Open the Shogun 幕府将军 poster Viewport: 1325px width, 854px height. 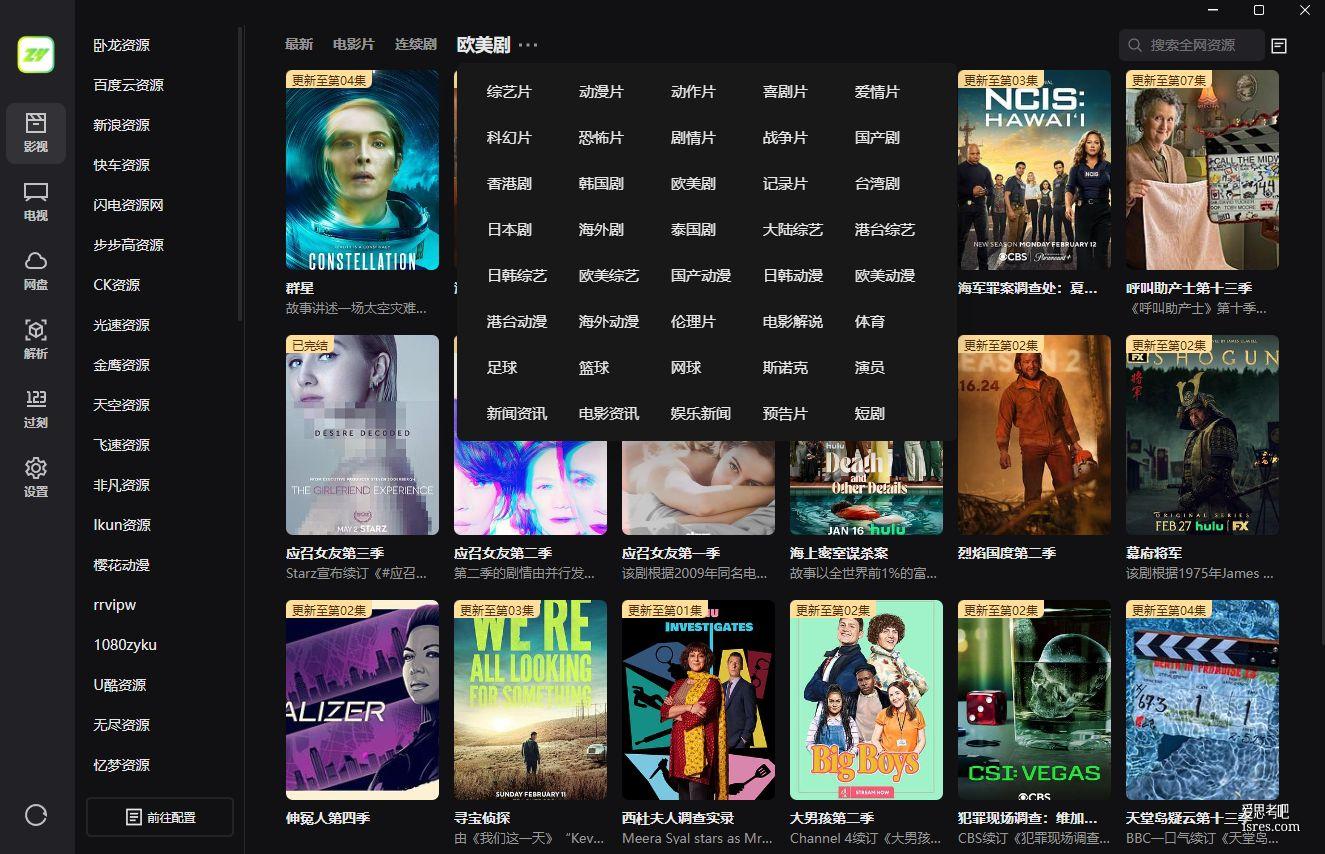[x=1202, y=435]
